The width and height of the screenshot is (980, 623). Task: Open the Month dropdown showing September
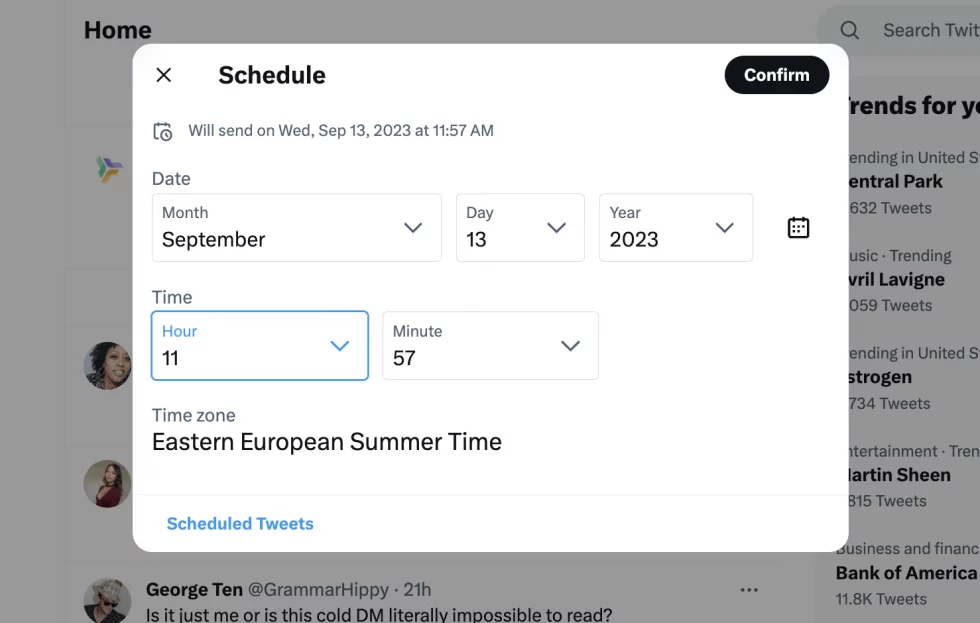click(296, 228)
